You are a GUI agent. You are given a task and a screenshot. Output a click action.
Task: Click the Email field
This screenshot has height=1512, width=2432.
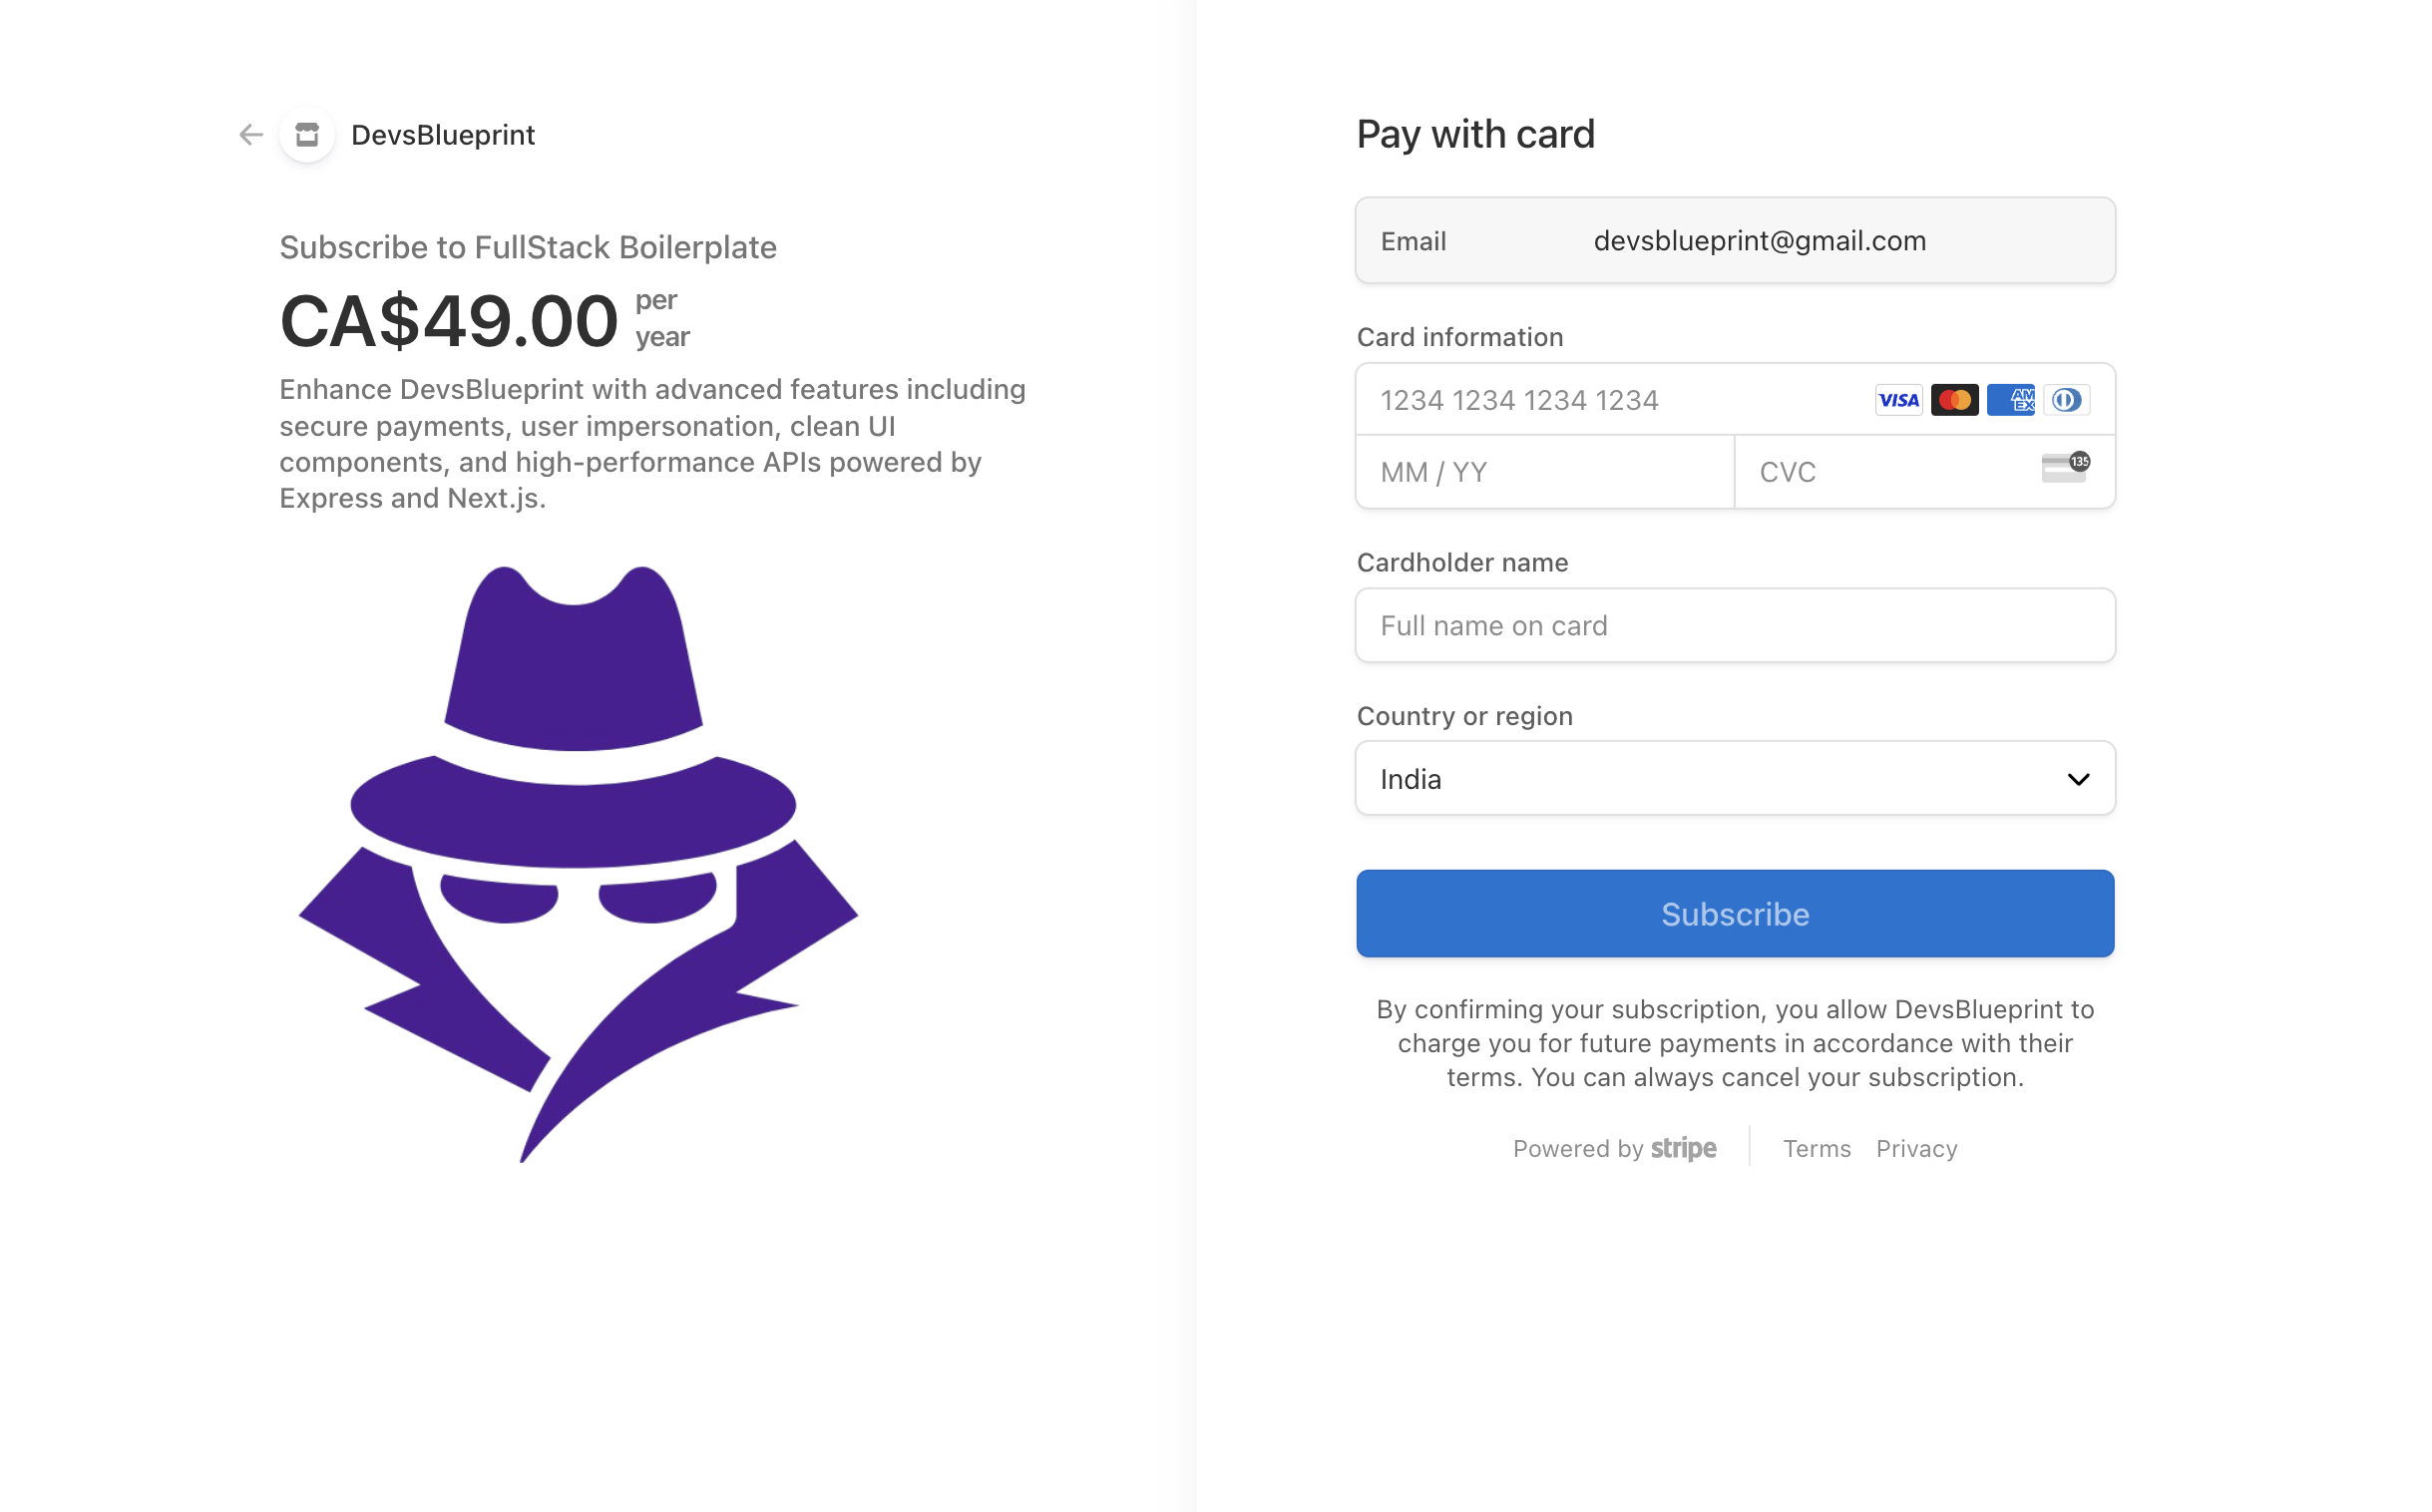[x=1735, y=240]
